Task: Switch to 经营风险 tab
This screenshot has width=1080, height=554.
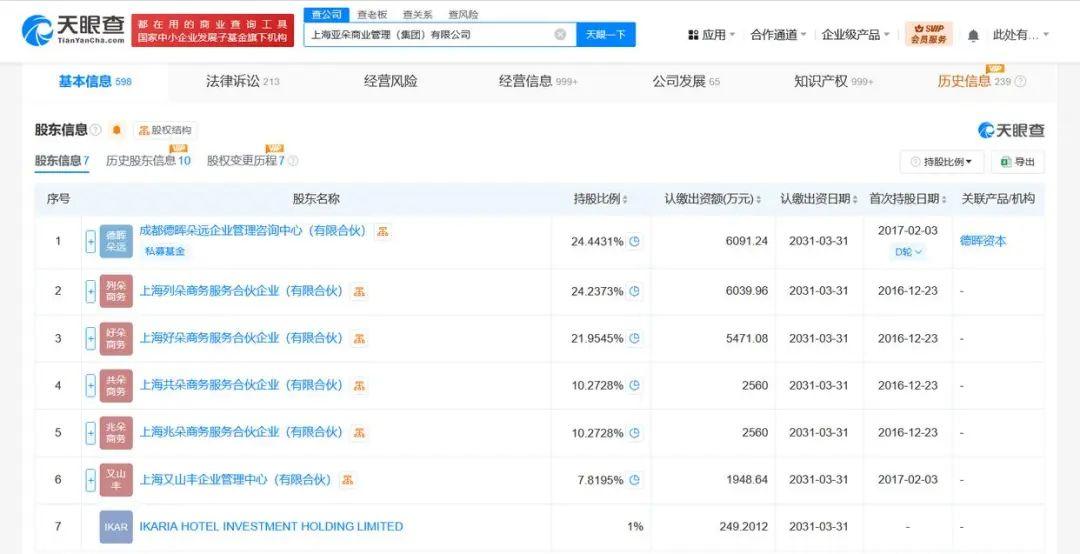Action: (x=391, y=81)
